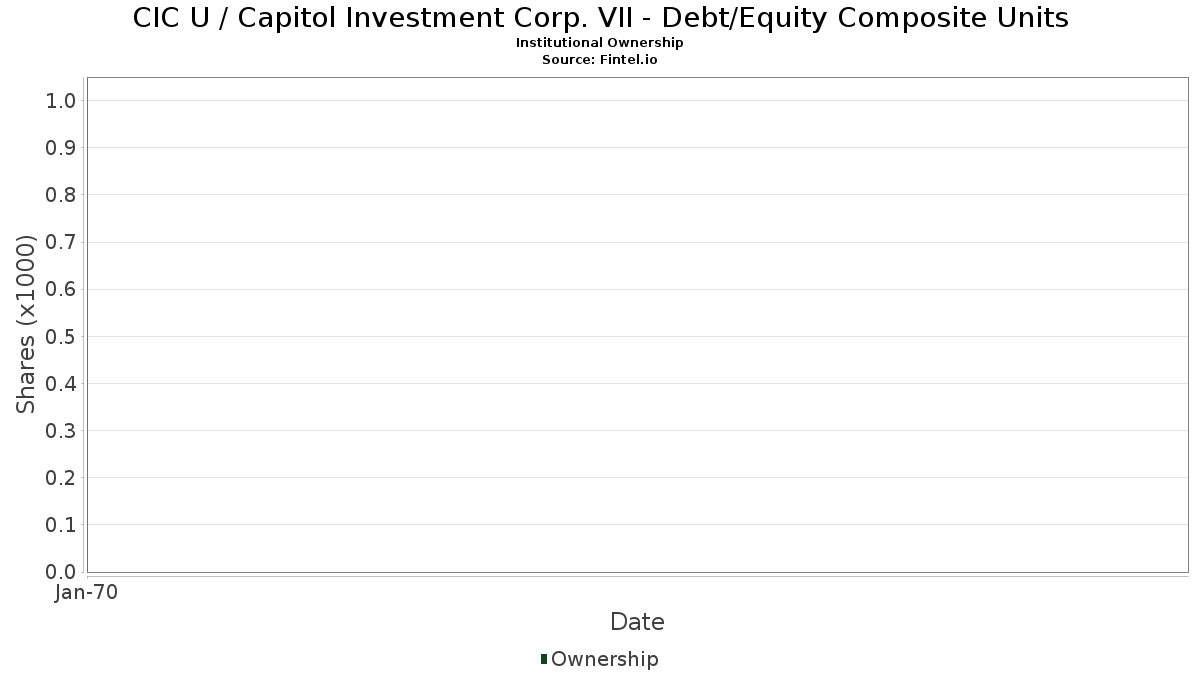Click the 0.7 y-axis tick label

click(x=61, y=242)
